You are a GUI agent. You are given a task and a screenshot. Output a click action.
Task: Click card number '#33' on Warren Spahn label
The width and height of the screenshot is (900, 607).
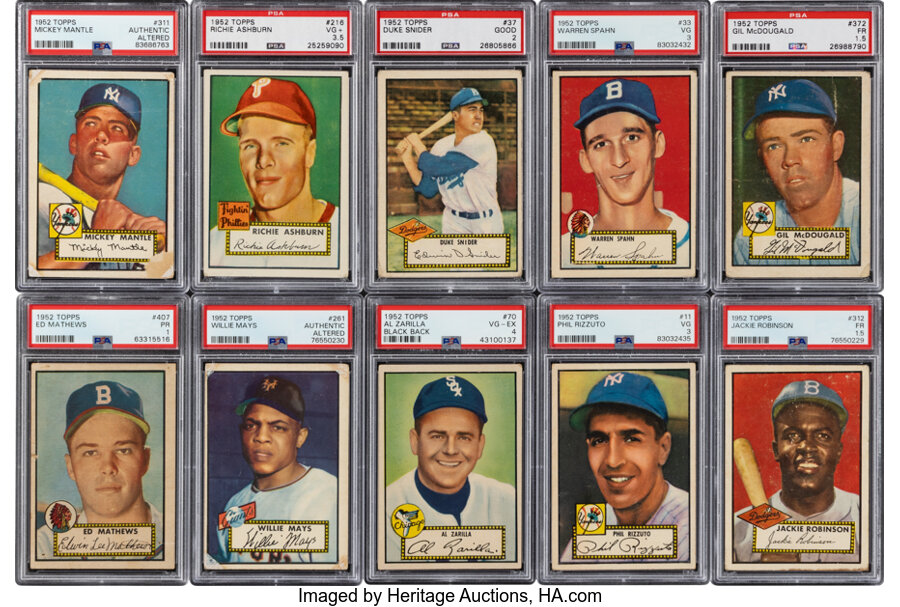pos(685,22)
